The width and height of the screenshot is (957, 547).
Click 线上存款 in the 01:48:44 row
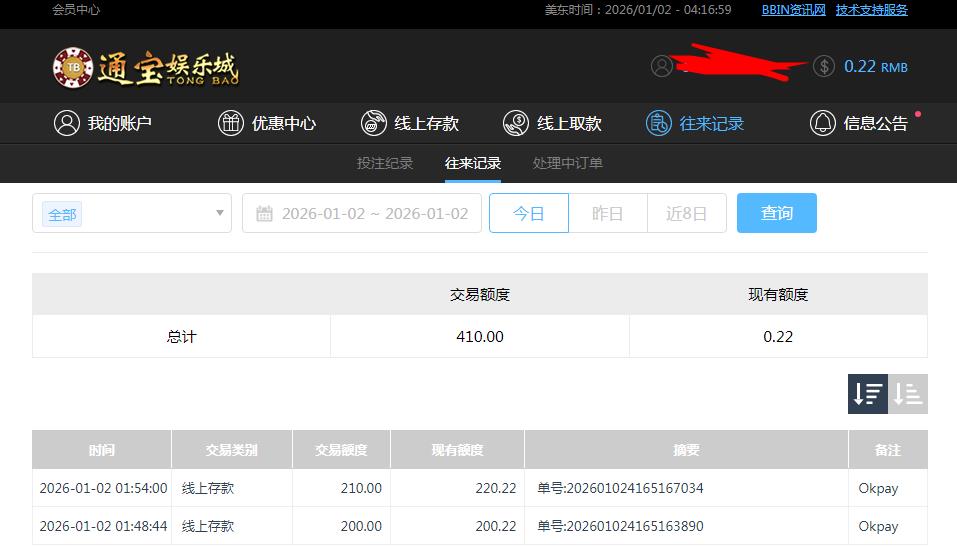(x=208, y=526)
